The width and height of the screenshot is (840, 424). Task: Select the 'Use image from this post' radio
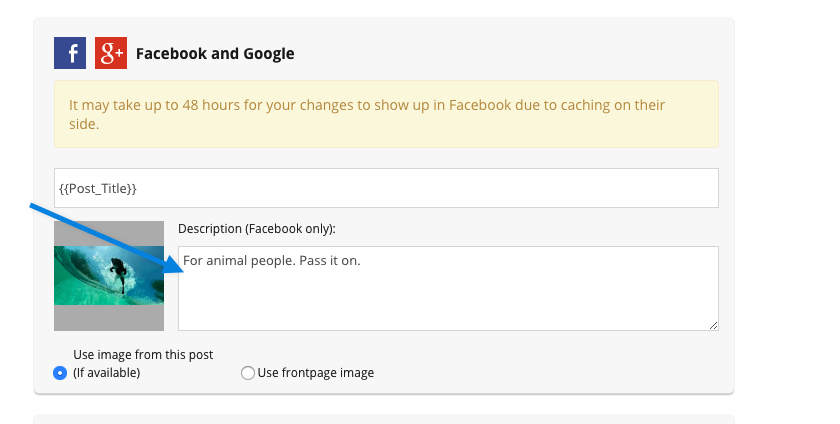60,373
